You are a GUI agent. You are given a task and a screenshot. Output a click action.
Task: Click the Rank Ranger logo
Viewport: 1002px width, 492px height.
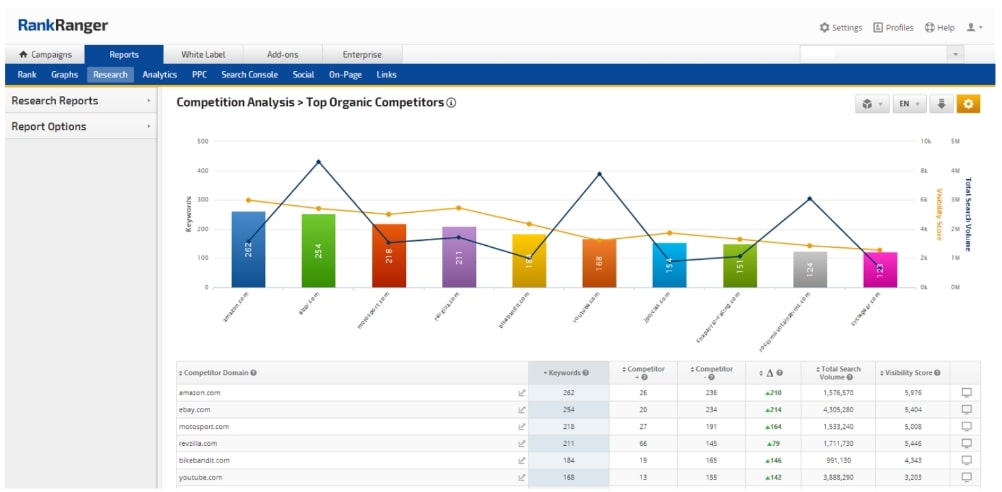(x=63, y=26)
